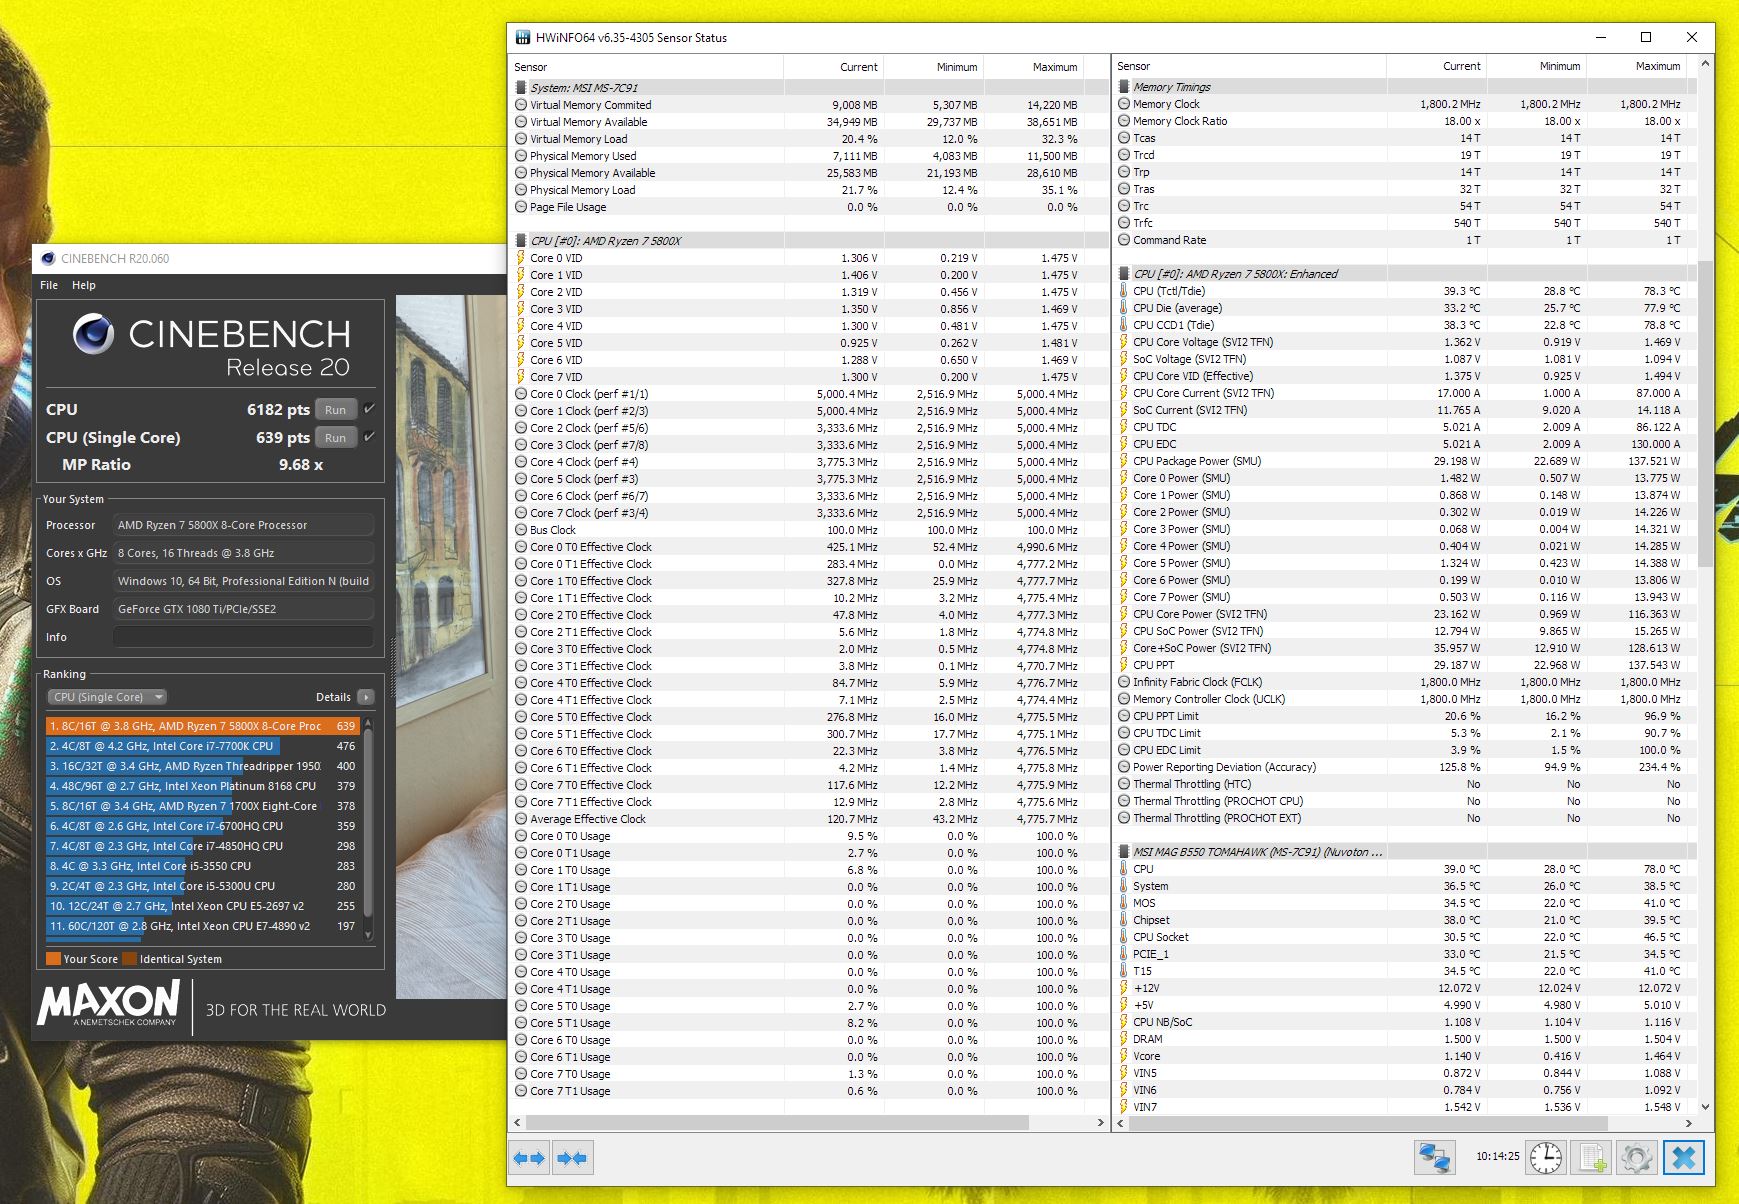This screenshot has height=1204, width=1739.
Task: Click the Cinebench render preview image
Action: coord(452,646)
